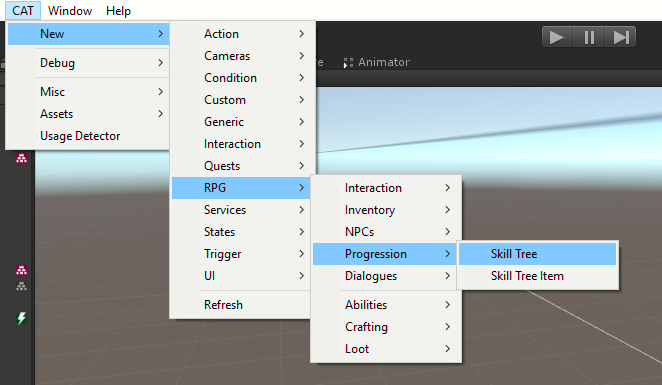Screen dimensions: 662x385
Task: Pause the game with the pause button
Action: click(589, 37)
